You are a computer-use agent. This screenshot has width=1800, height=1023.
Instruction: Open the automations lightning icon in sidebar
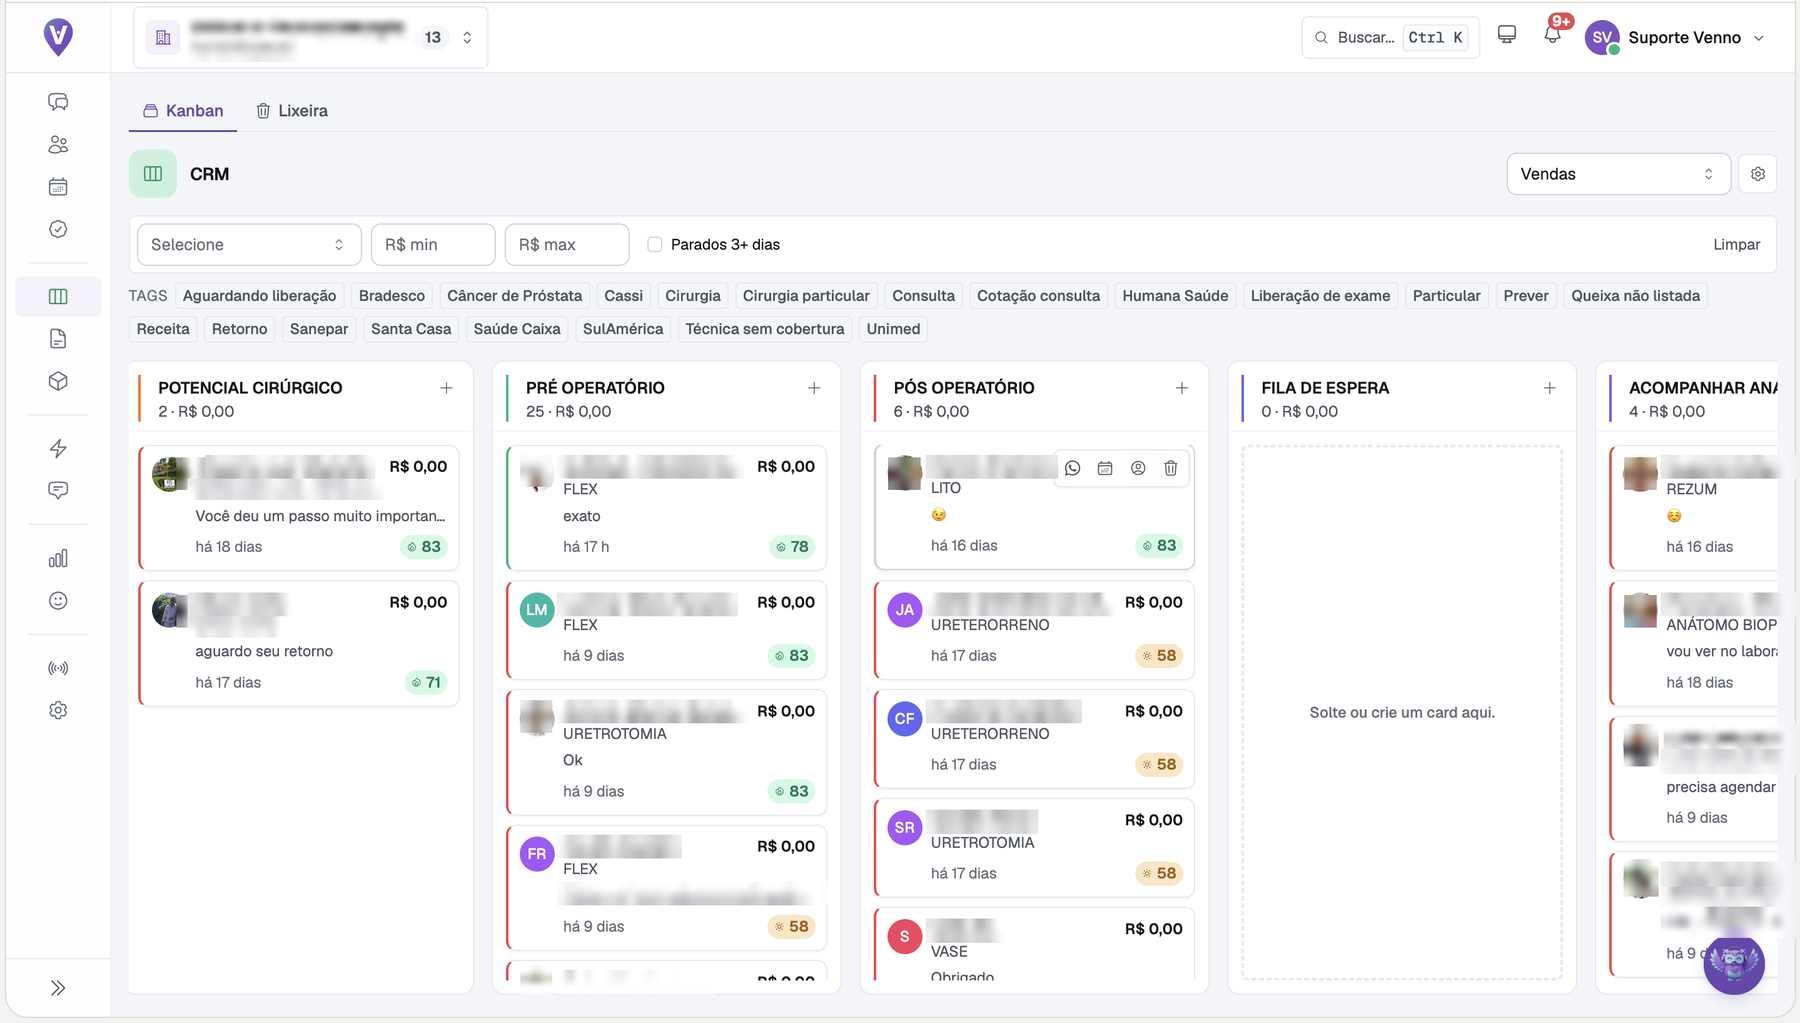coord(58,448)
